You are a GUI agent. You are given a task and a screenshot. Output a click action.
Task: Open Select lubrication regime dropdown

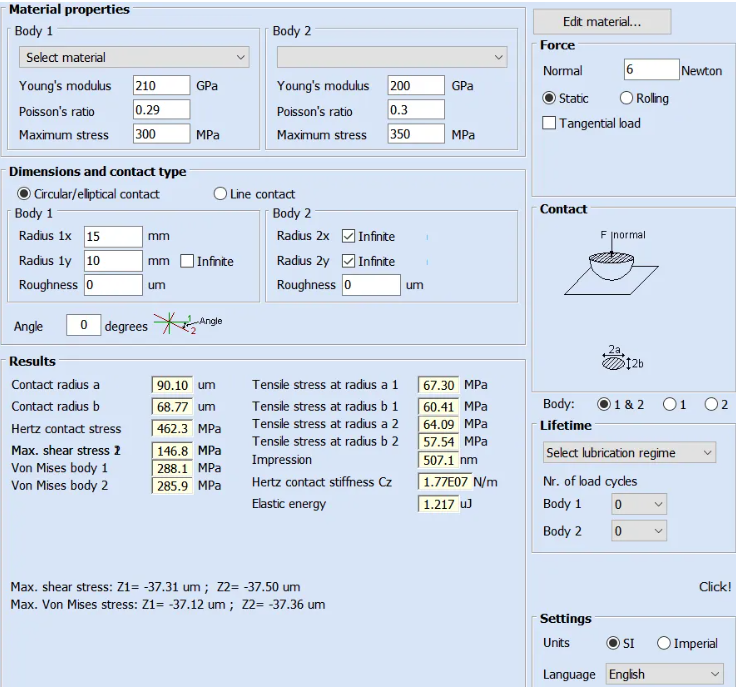[x=629, y=453]
